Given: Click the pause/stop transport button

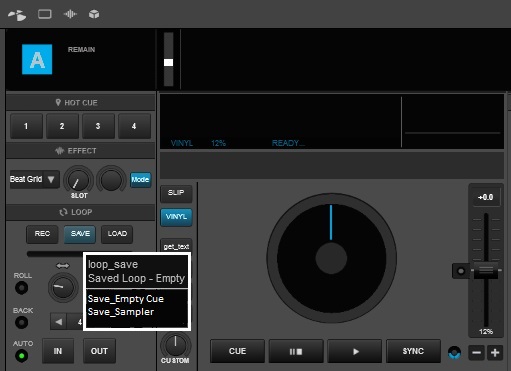Looking at the screenshot, I should [x=296, y=351].
